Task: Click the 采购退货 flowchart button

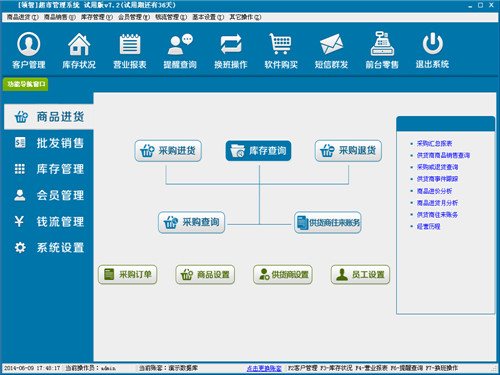Action: click(x=348, y=151)
